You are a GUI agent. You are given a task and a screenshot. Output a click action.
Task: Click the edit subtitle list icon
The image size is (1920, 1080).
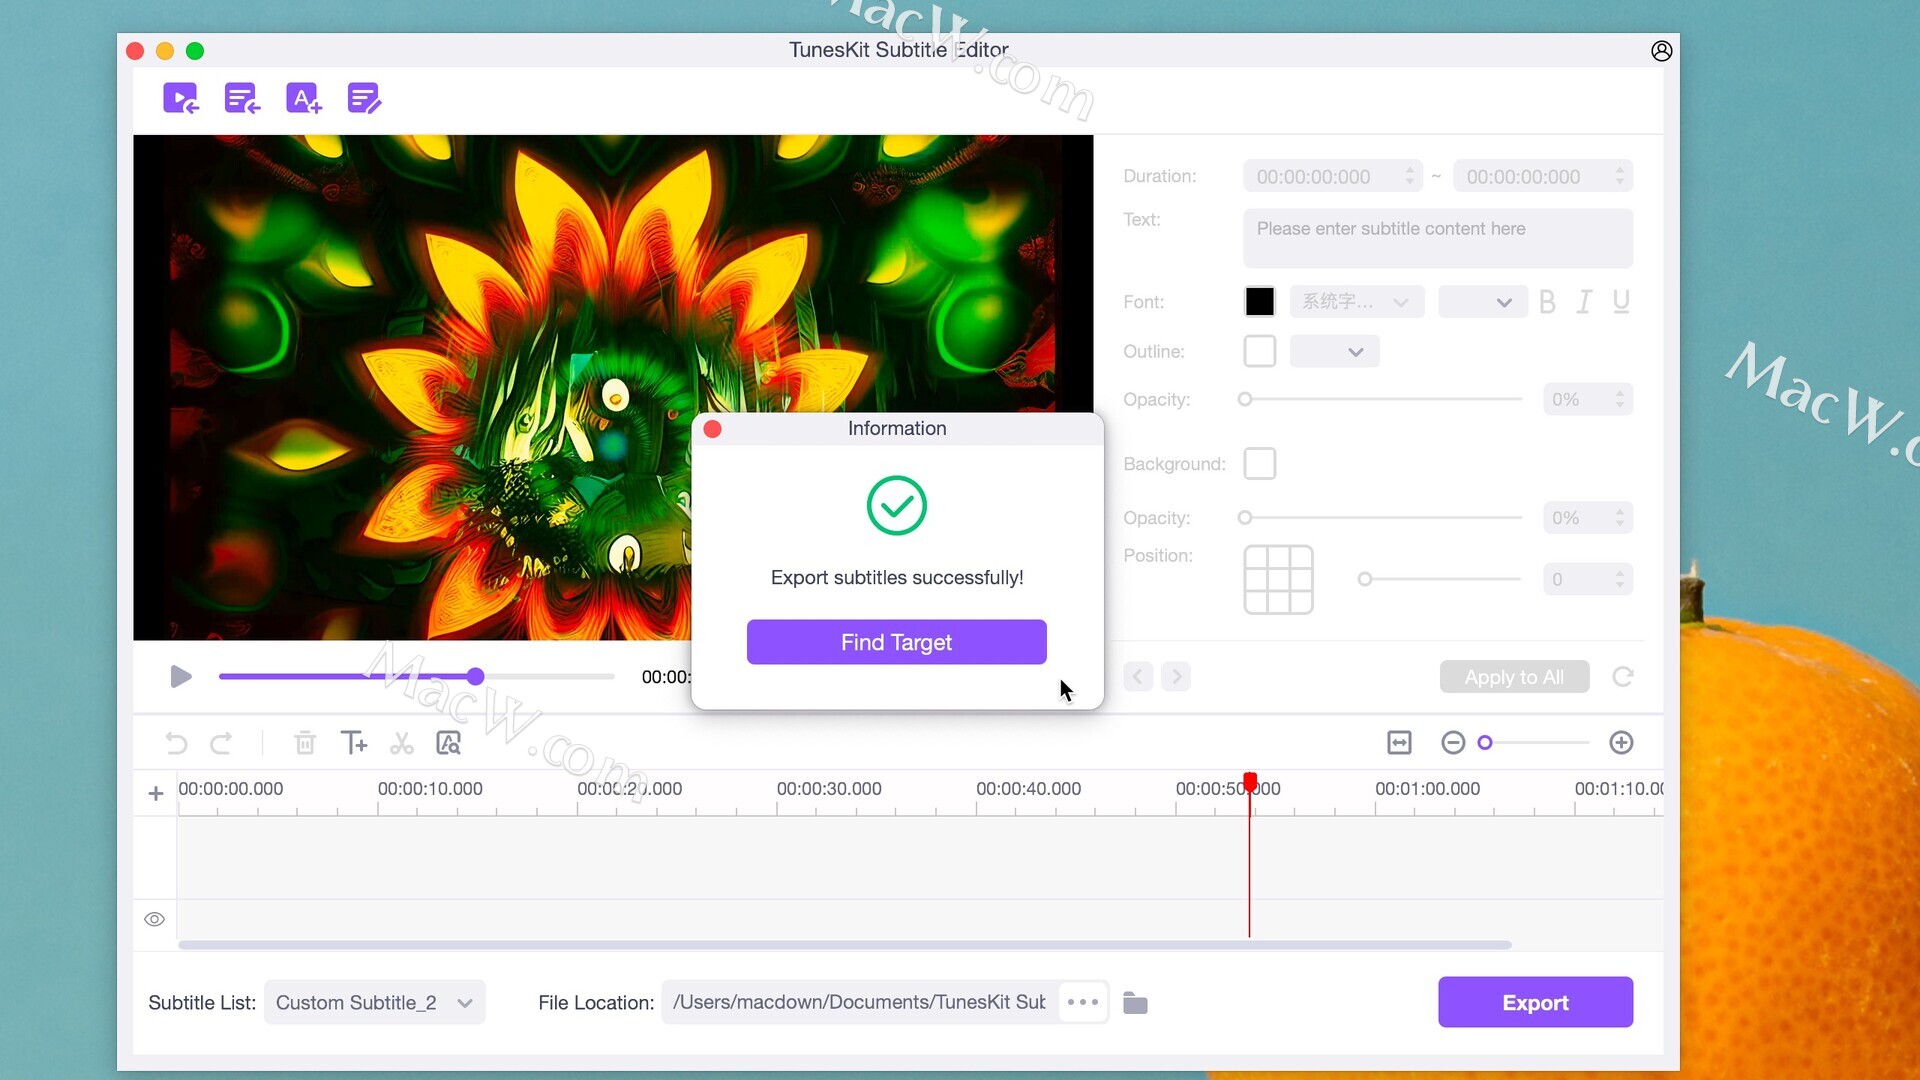click(x=364, y=98)
